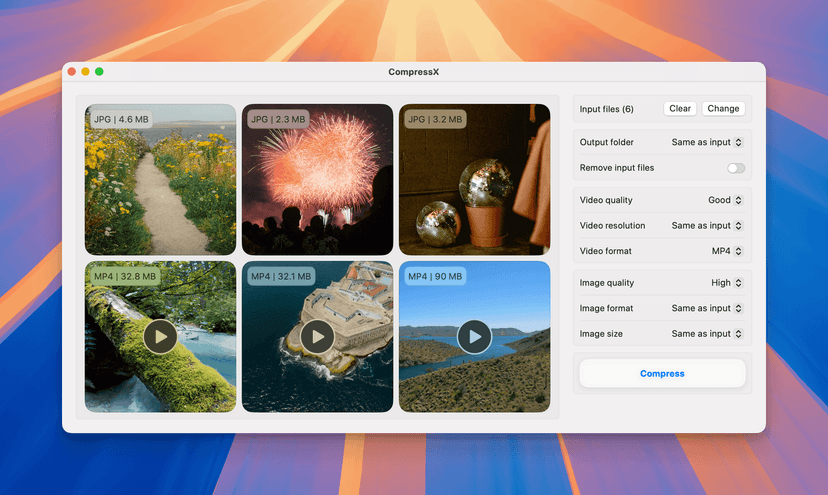Open the Image size dropdown
The height and width of the screenshot is (495, 828).
pos(707,333)
